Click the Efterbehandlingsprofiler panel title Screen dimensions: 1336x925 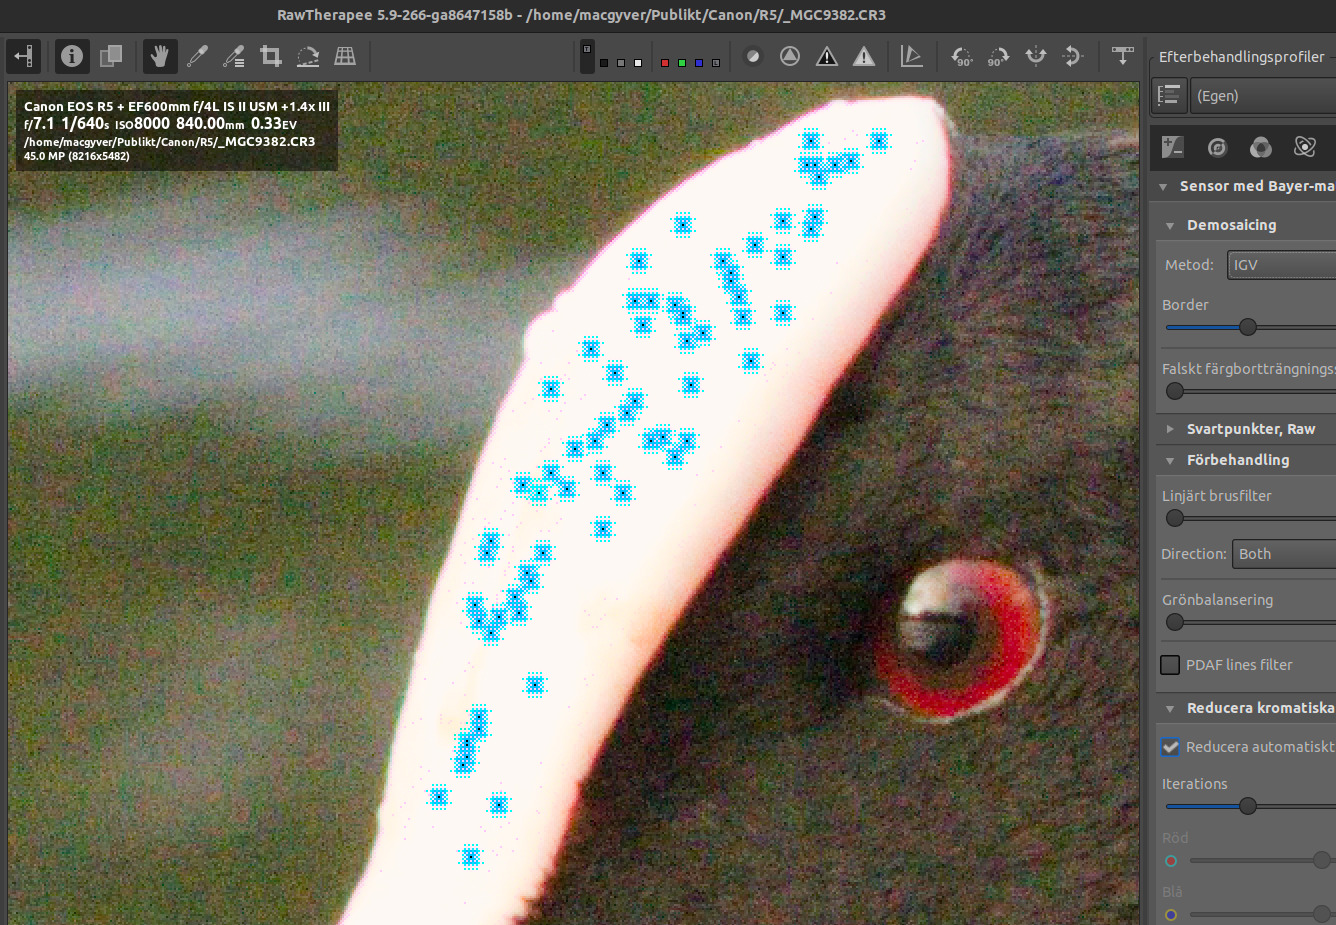point(1241,57)
